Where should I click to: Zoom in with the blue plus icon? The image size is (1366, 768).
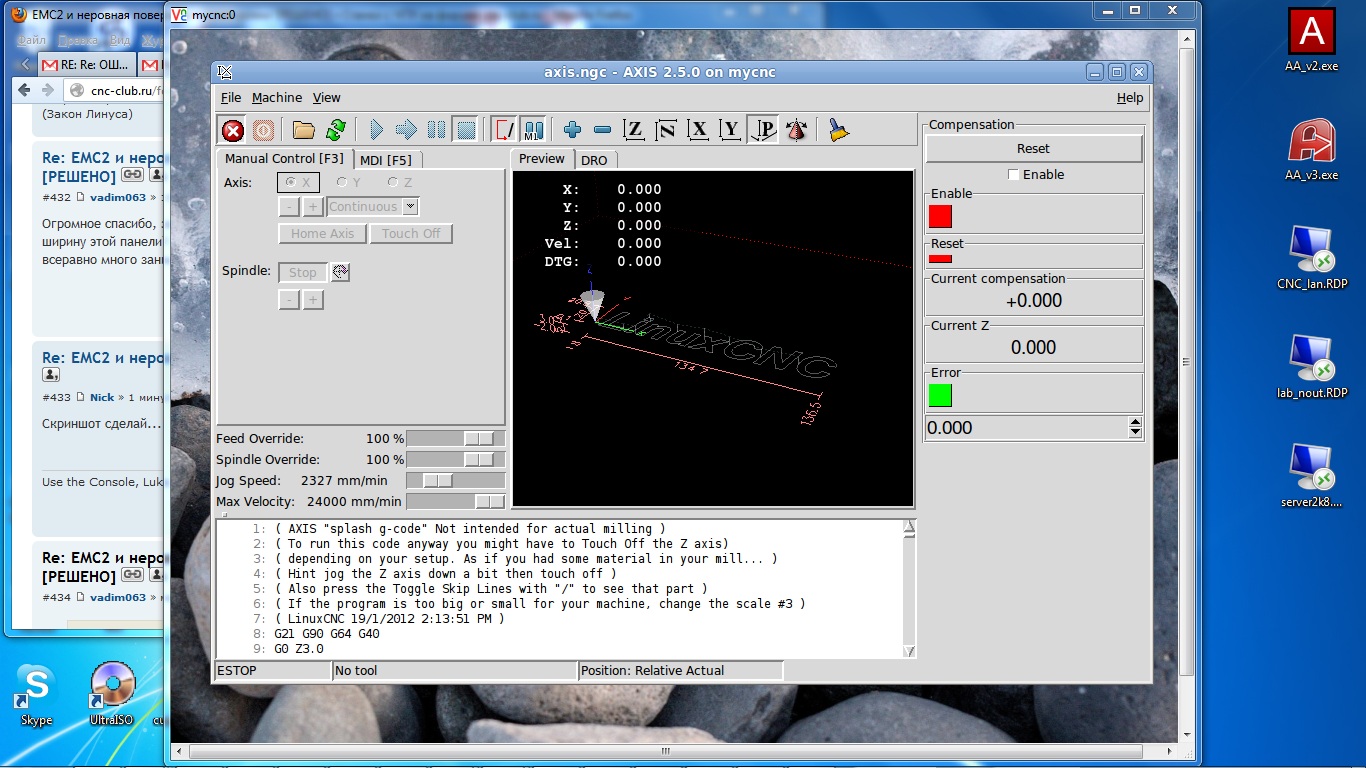pyautogui.click(x=573, y=130)
